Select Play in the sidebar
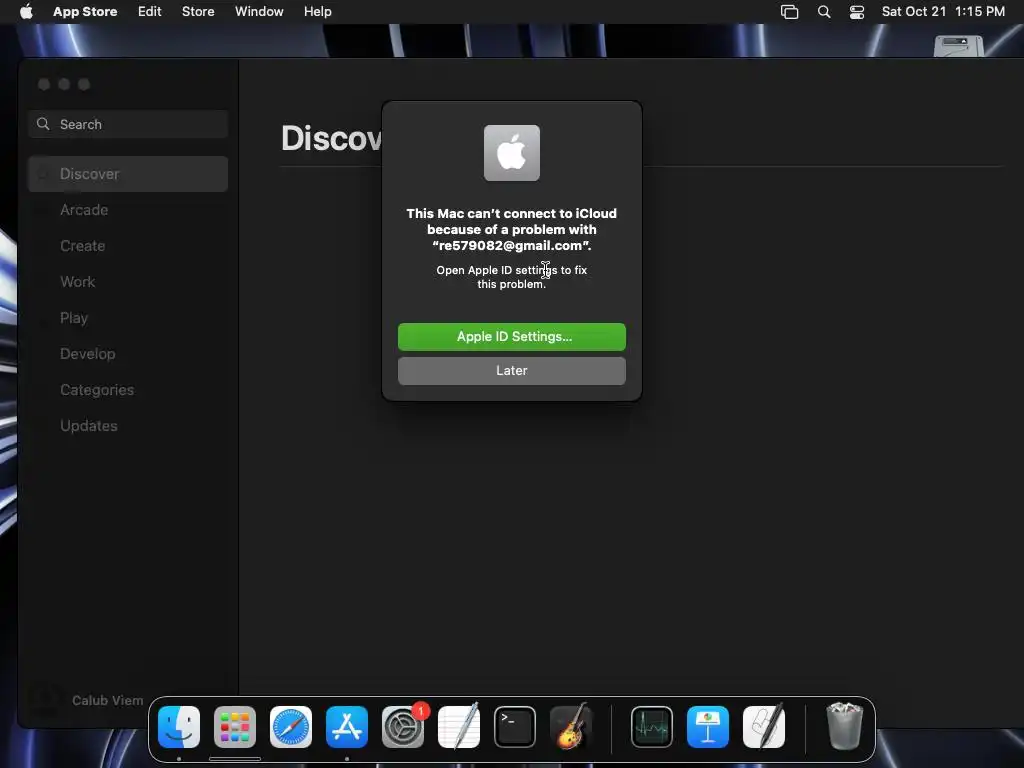Viewport: 1024px width, 768px height. pos(128,317)
